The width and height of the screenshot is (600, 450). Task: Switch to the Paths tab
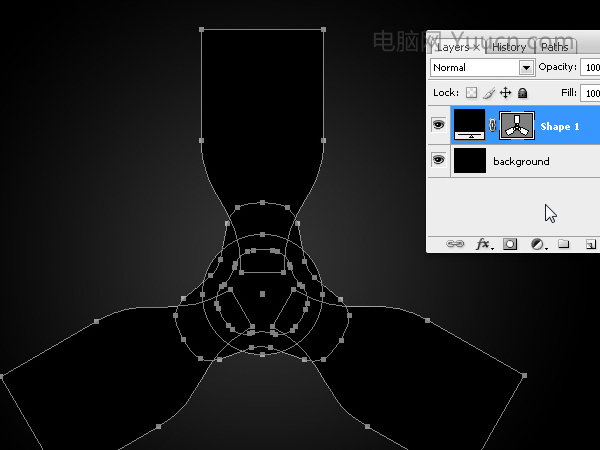[554, 47]
